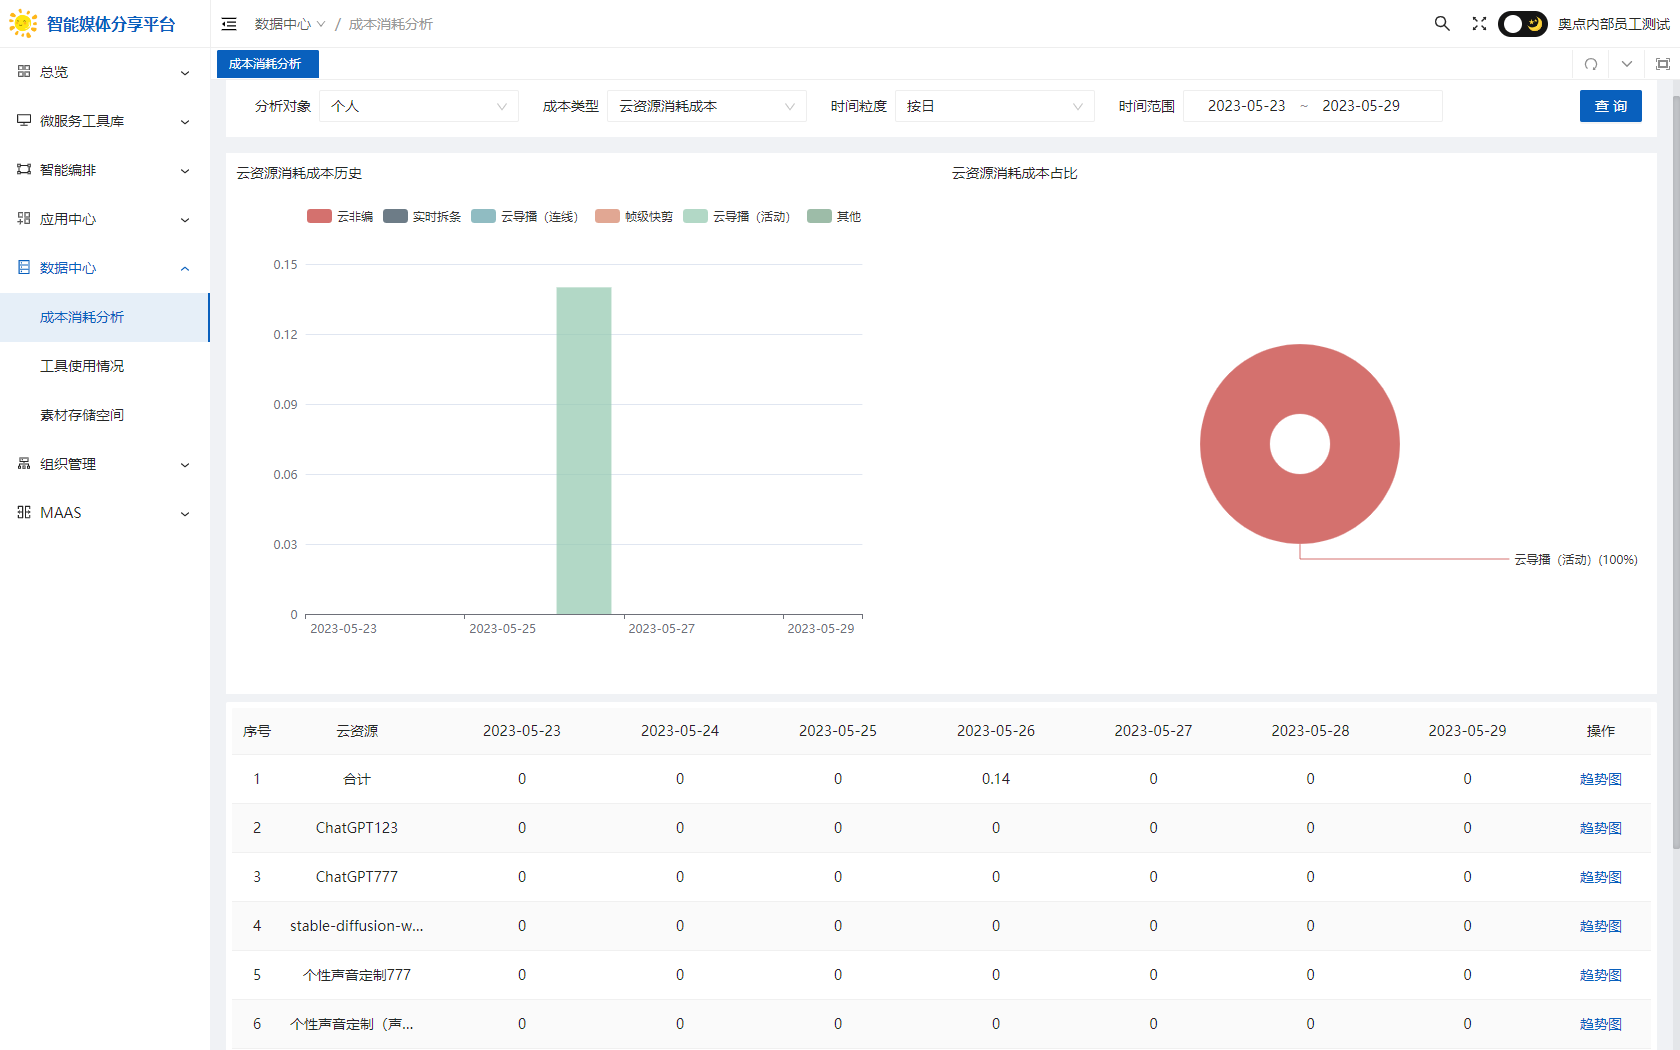Viewport: 1680px width, 1050px height.
Task: Click the 组织管理 hierarchy icon
Action: tap(24, 463)
